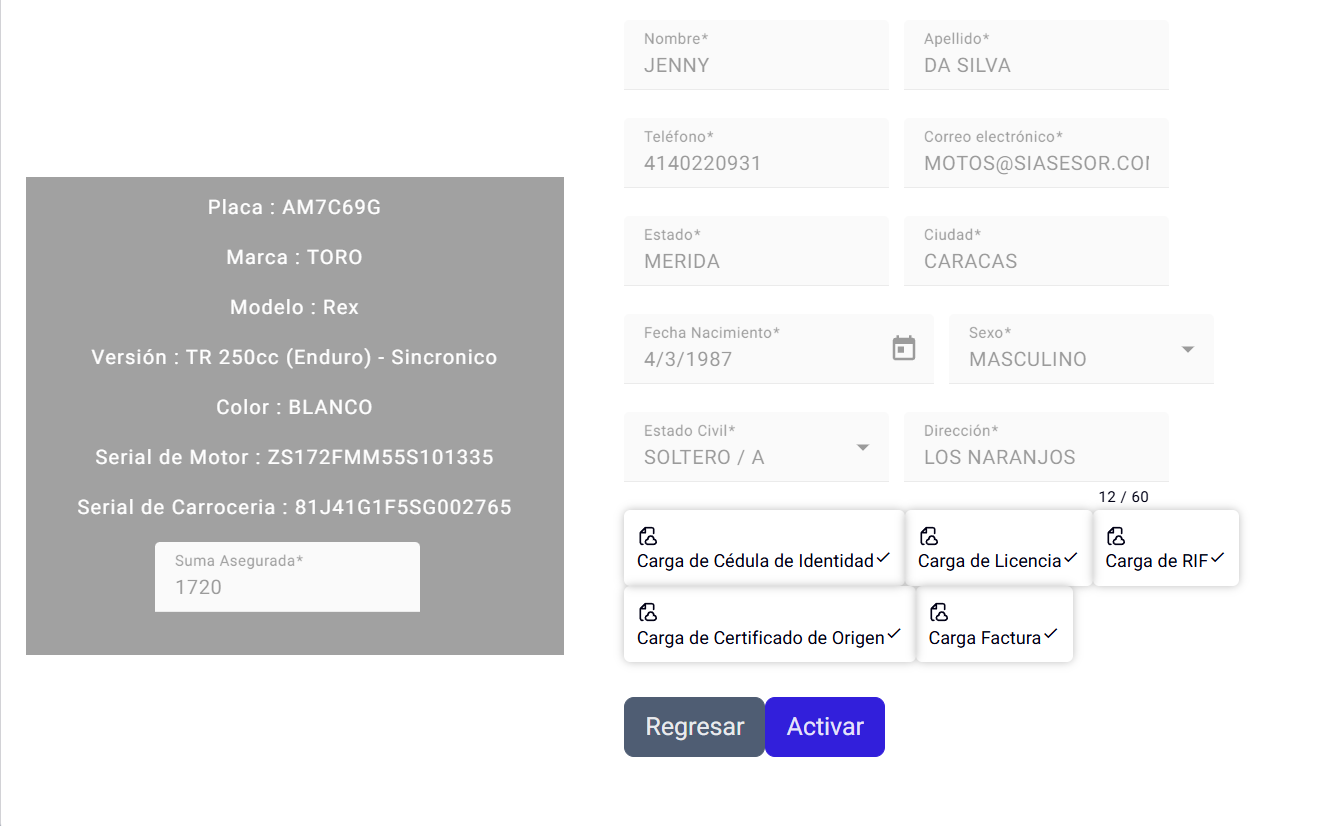Viewport: 1338px width, 826px height.
Task: Click the Correo electrónico field
Action: [1036, 163]
